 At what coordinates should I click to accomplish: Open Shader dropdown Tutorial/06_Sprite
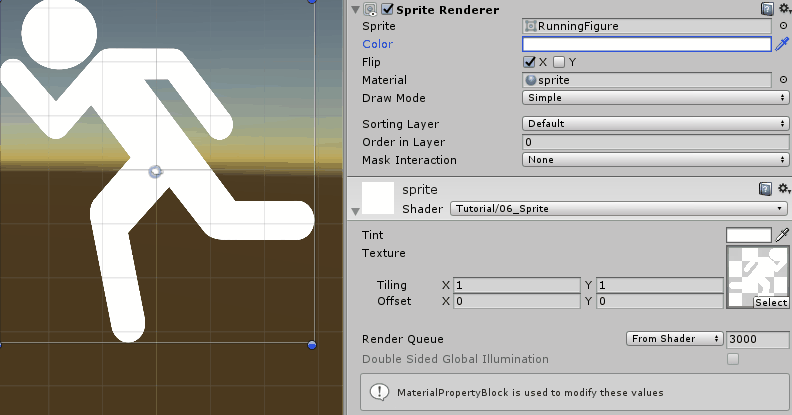619,209
